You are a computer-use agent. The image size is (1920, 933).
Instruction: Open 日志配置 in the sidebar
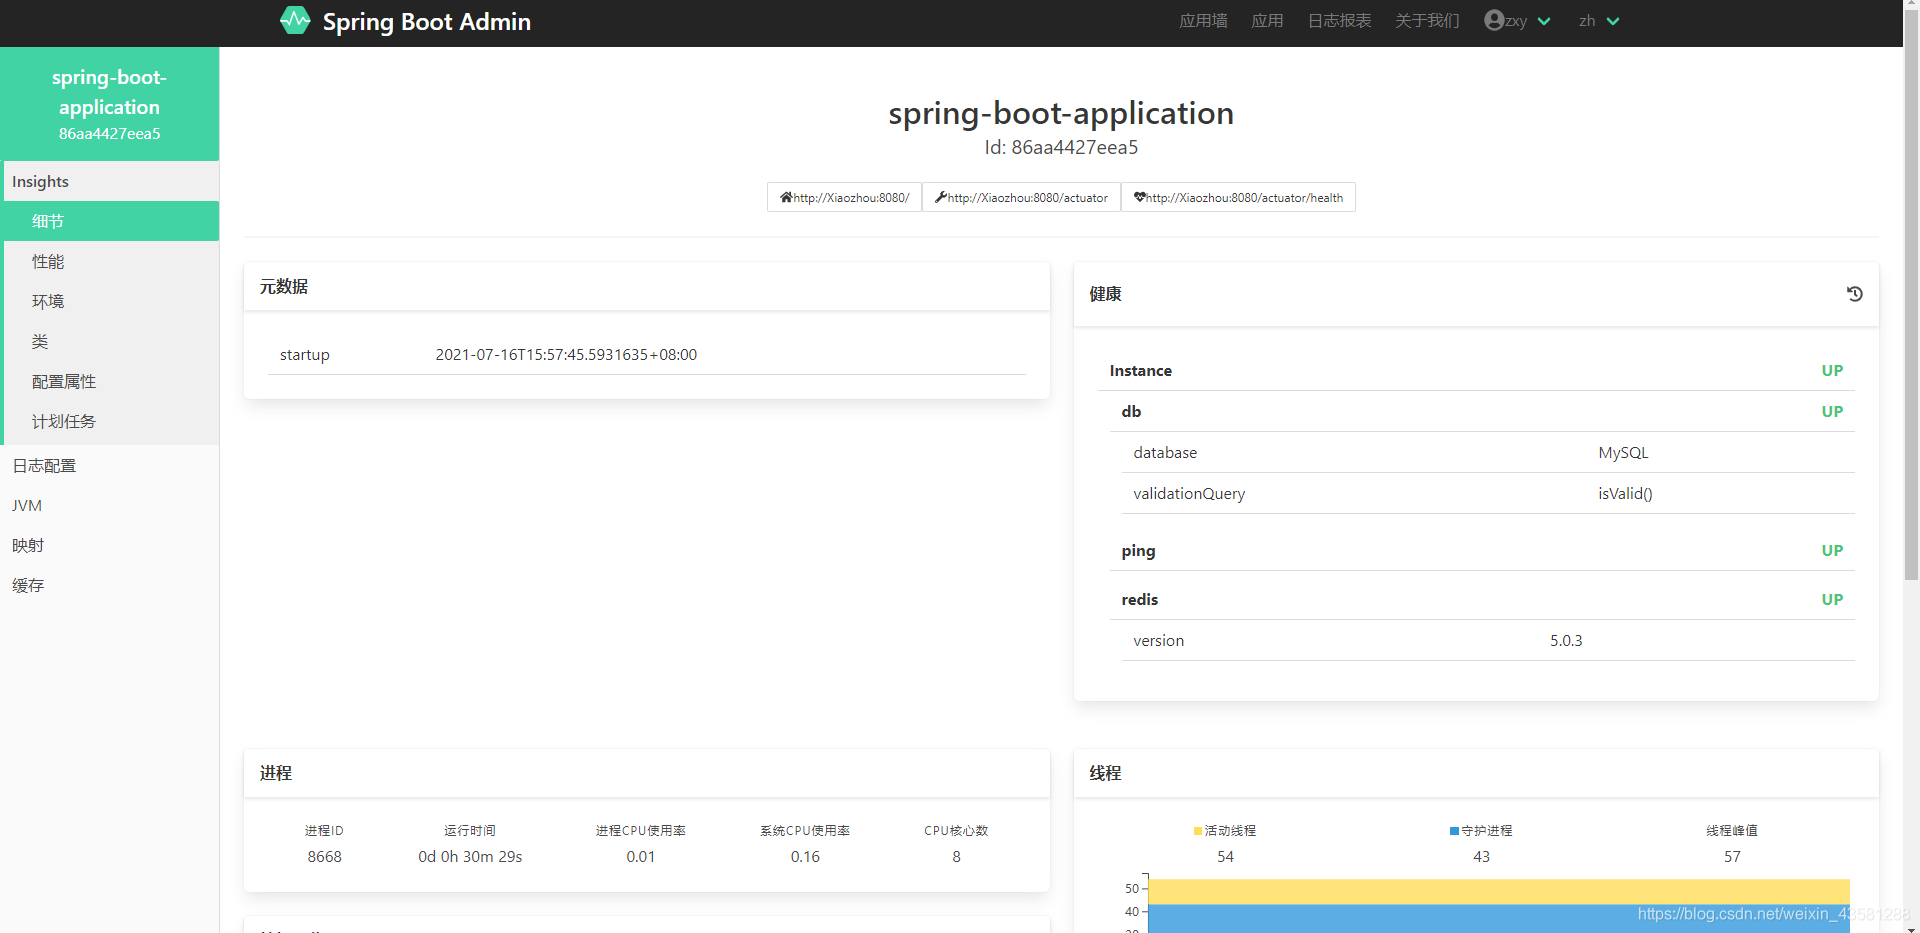click(x=110, y=465)
